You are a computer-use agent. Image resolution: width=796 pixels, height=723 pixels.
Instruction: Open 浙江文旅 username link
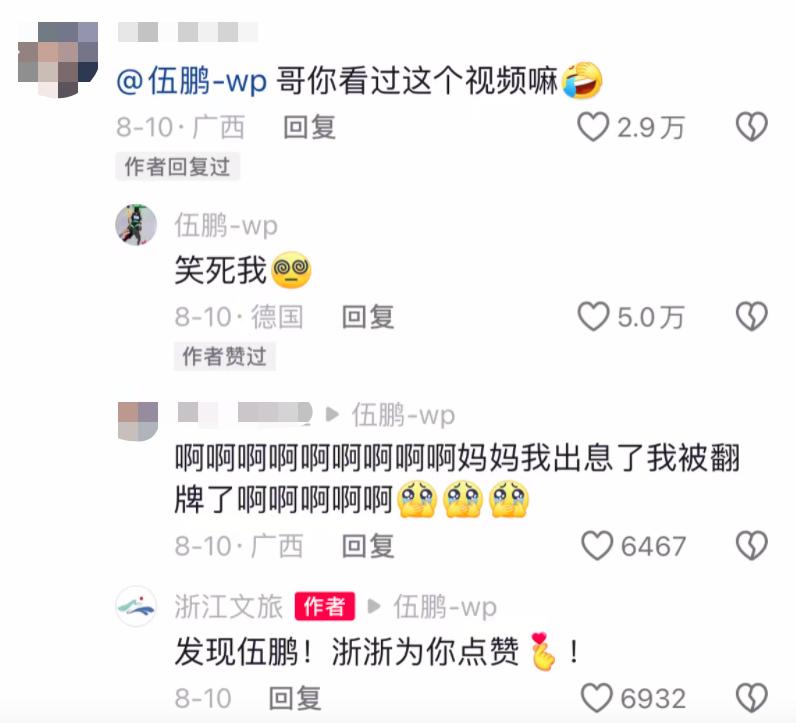pos(228,606)
